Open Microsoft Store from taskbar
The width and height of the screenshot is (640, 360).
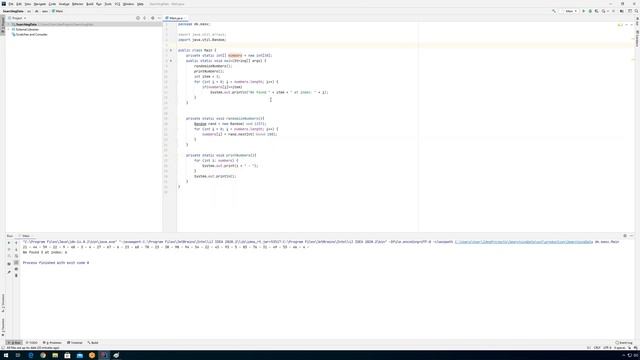click(67, 356)
